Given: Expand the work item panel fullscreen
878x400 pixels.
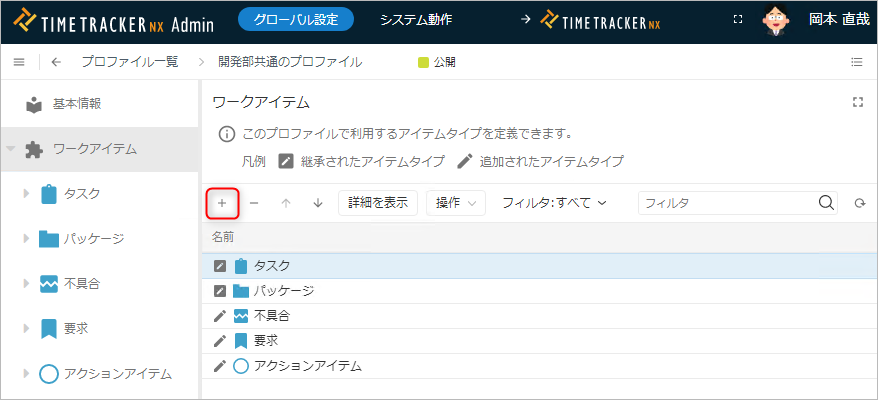Looking at the screenshot, I should coord(857,102).
